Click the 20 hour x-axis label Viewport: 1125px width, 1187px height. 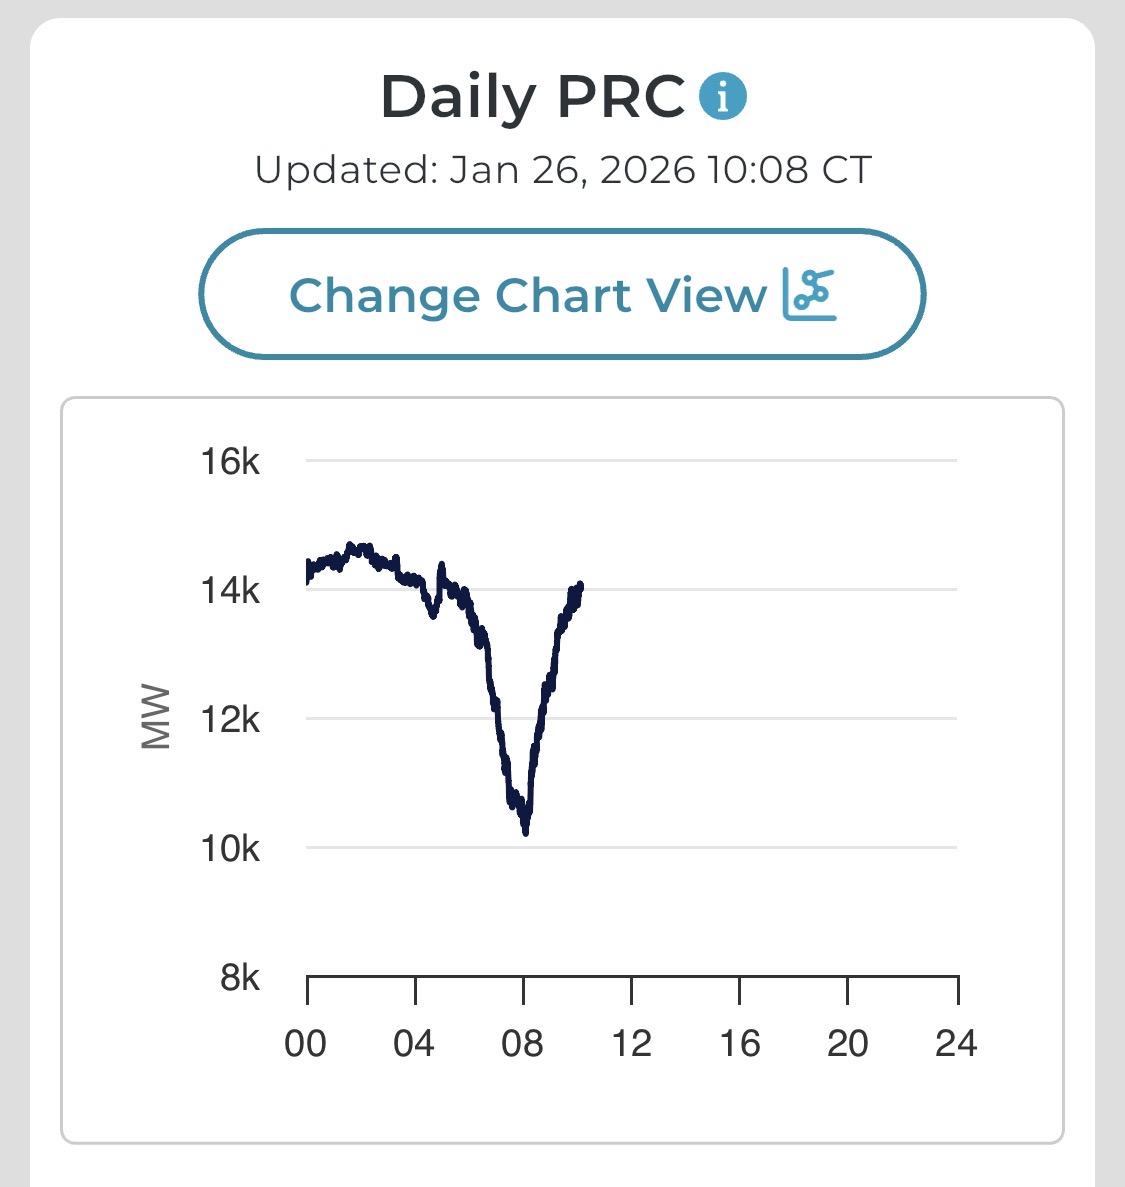point(847,1044)
